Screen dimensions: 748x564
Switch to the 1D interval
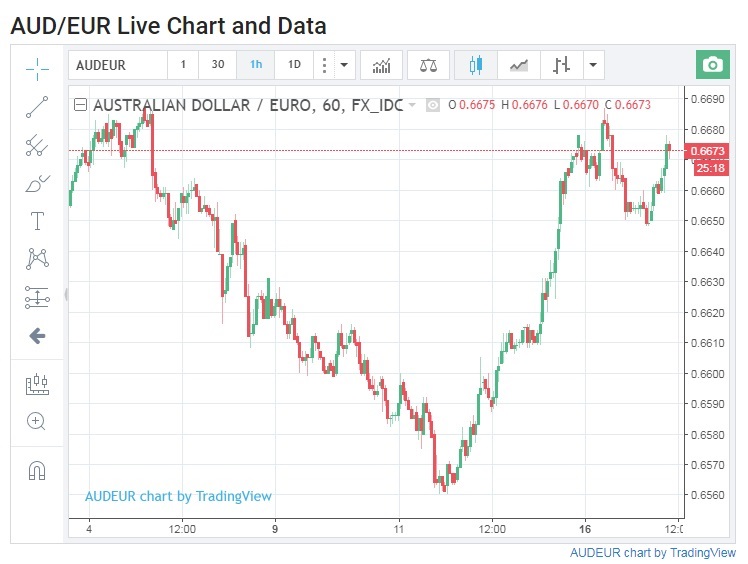tap(294, 65)
